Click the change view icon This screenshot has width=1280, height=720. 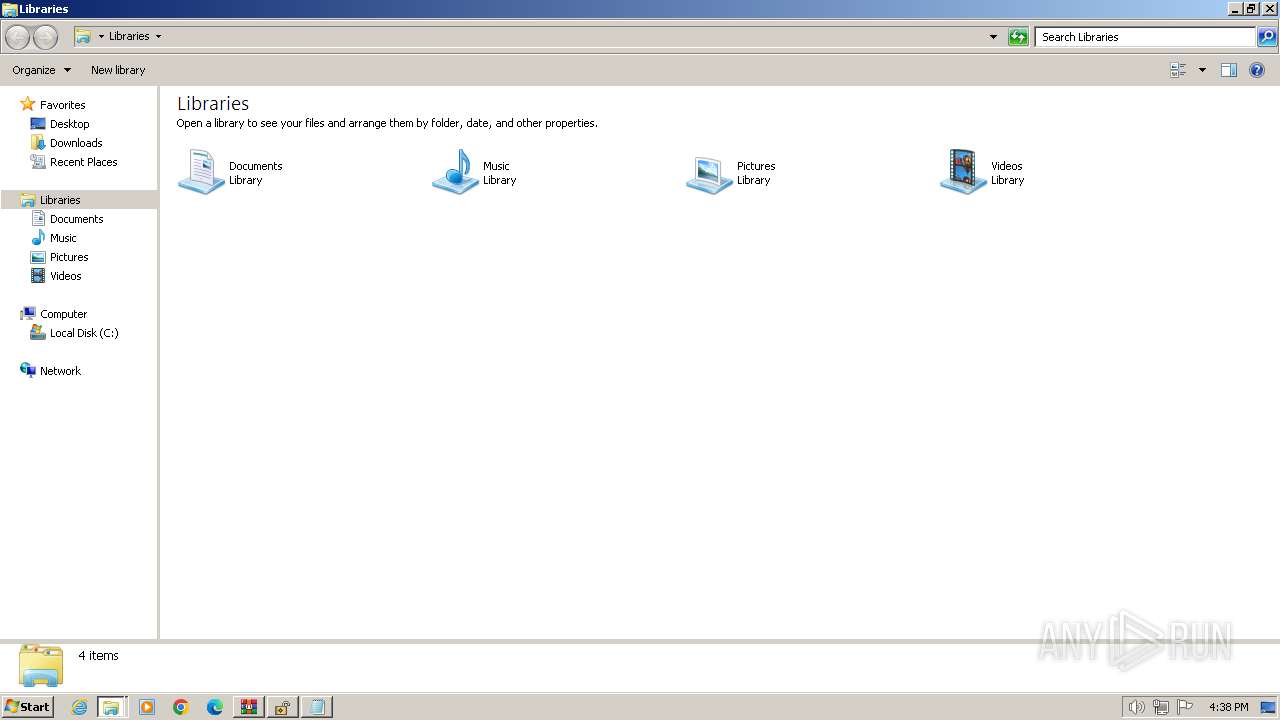tap(1178, 70)
